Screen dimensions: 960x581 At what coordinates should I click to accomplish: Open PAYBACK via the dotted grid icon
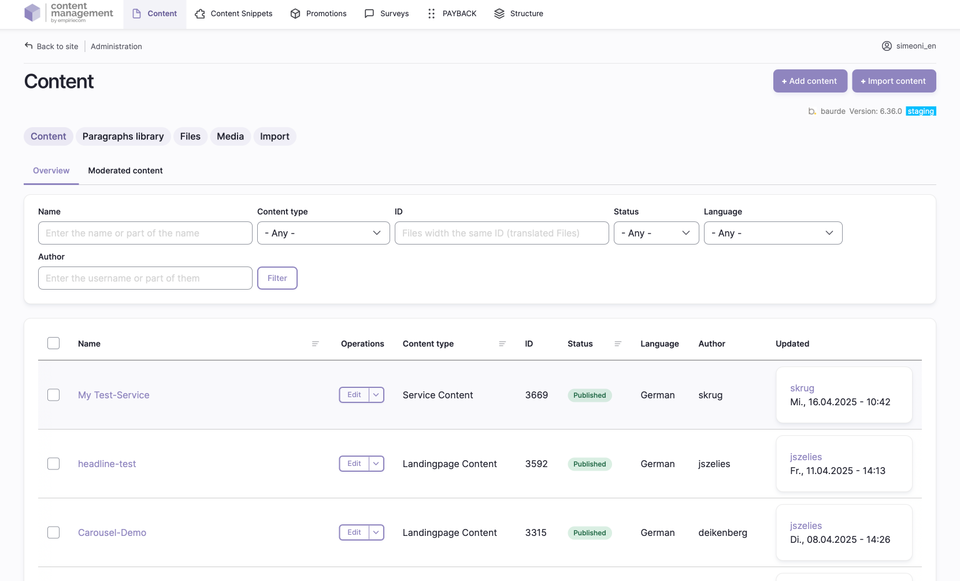(x=431, y=14)
